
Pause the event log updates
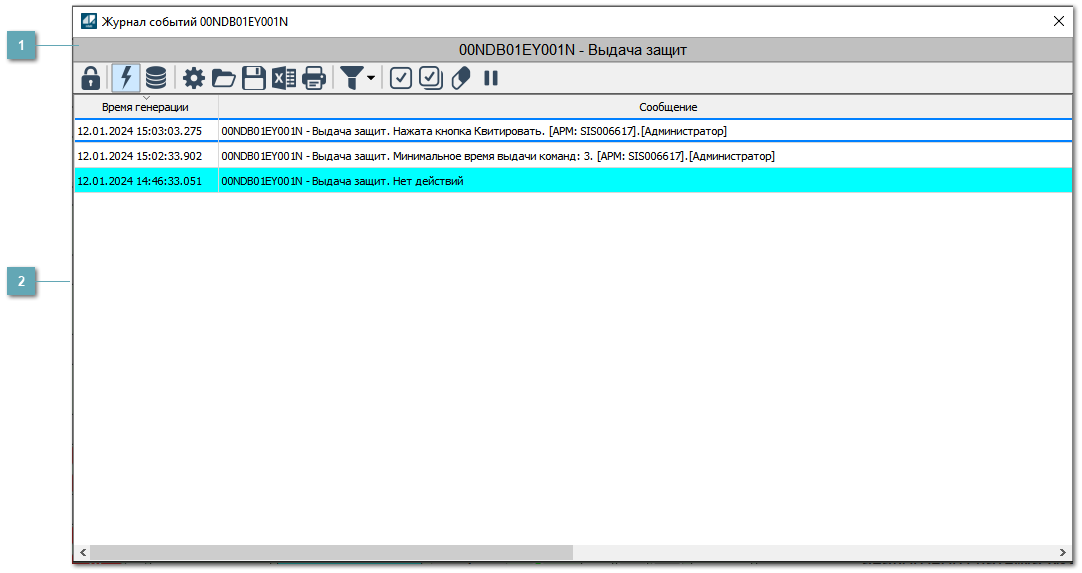(491, 78)
